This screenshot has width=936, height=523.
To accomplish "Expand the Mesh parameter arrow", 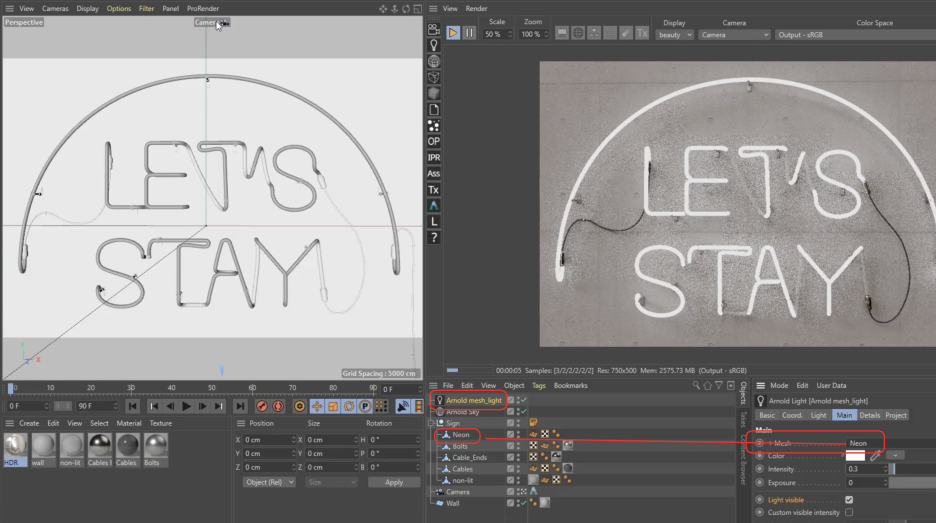I will pos(771,443).
